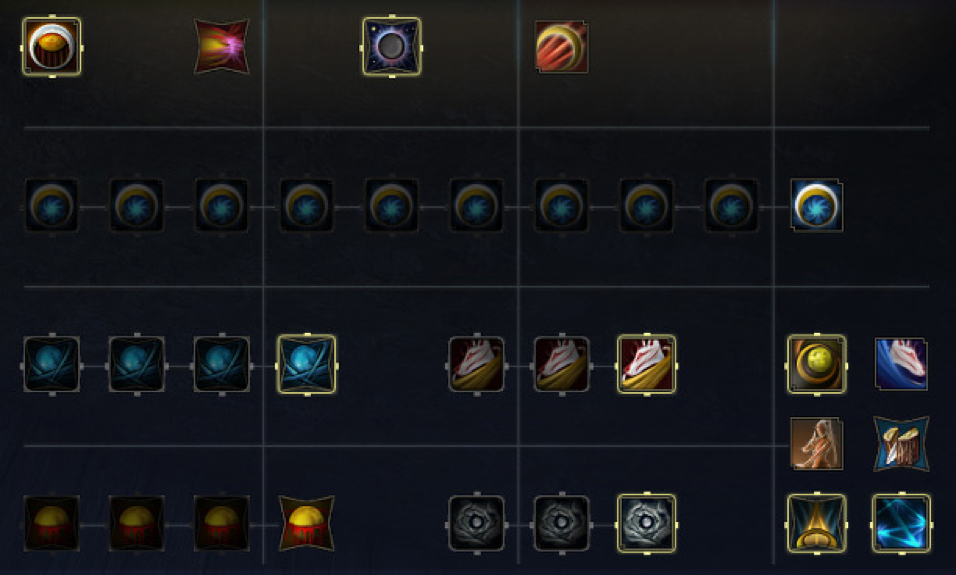Click the red claw slash crescent icon
Viewport: 956px width, 575px height.
point(562,47)
